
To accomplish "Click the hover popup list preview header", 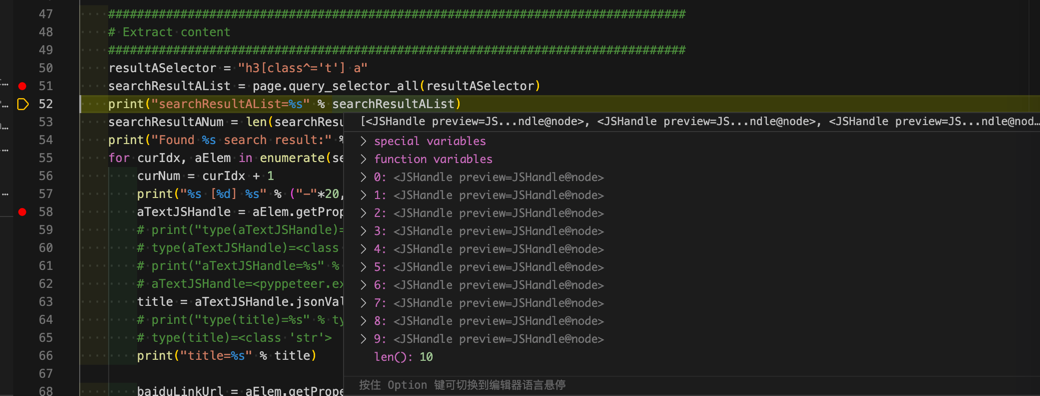I will tap(700, 122).
